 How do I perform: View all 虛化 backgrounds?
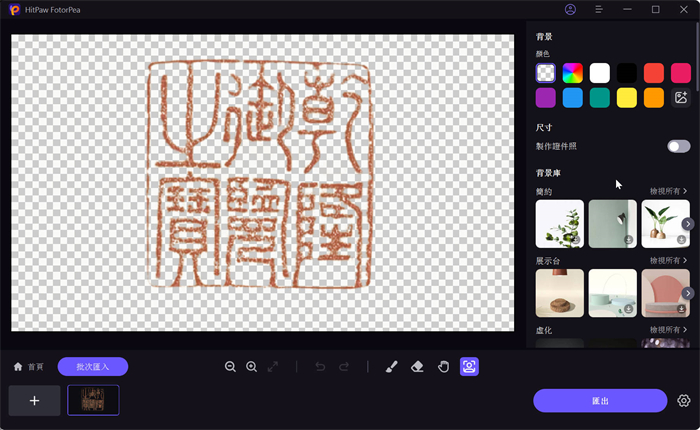pyautogui.click(x=668, y=330)
